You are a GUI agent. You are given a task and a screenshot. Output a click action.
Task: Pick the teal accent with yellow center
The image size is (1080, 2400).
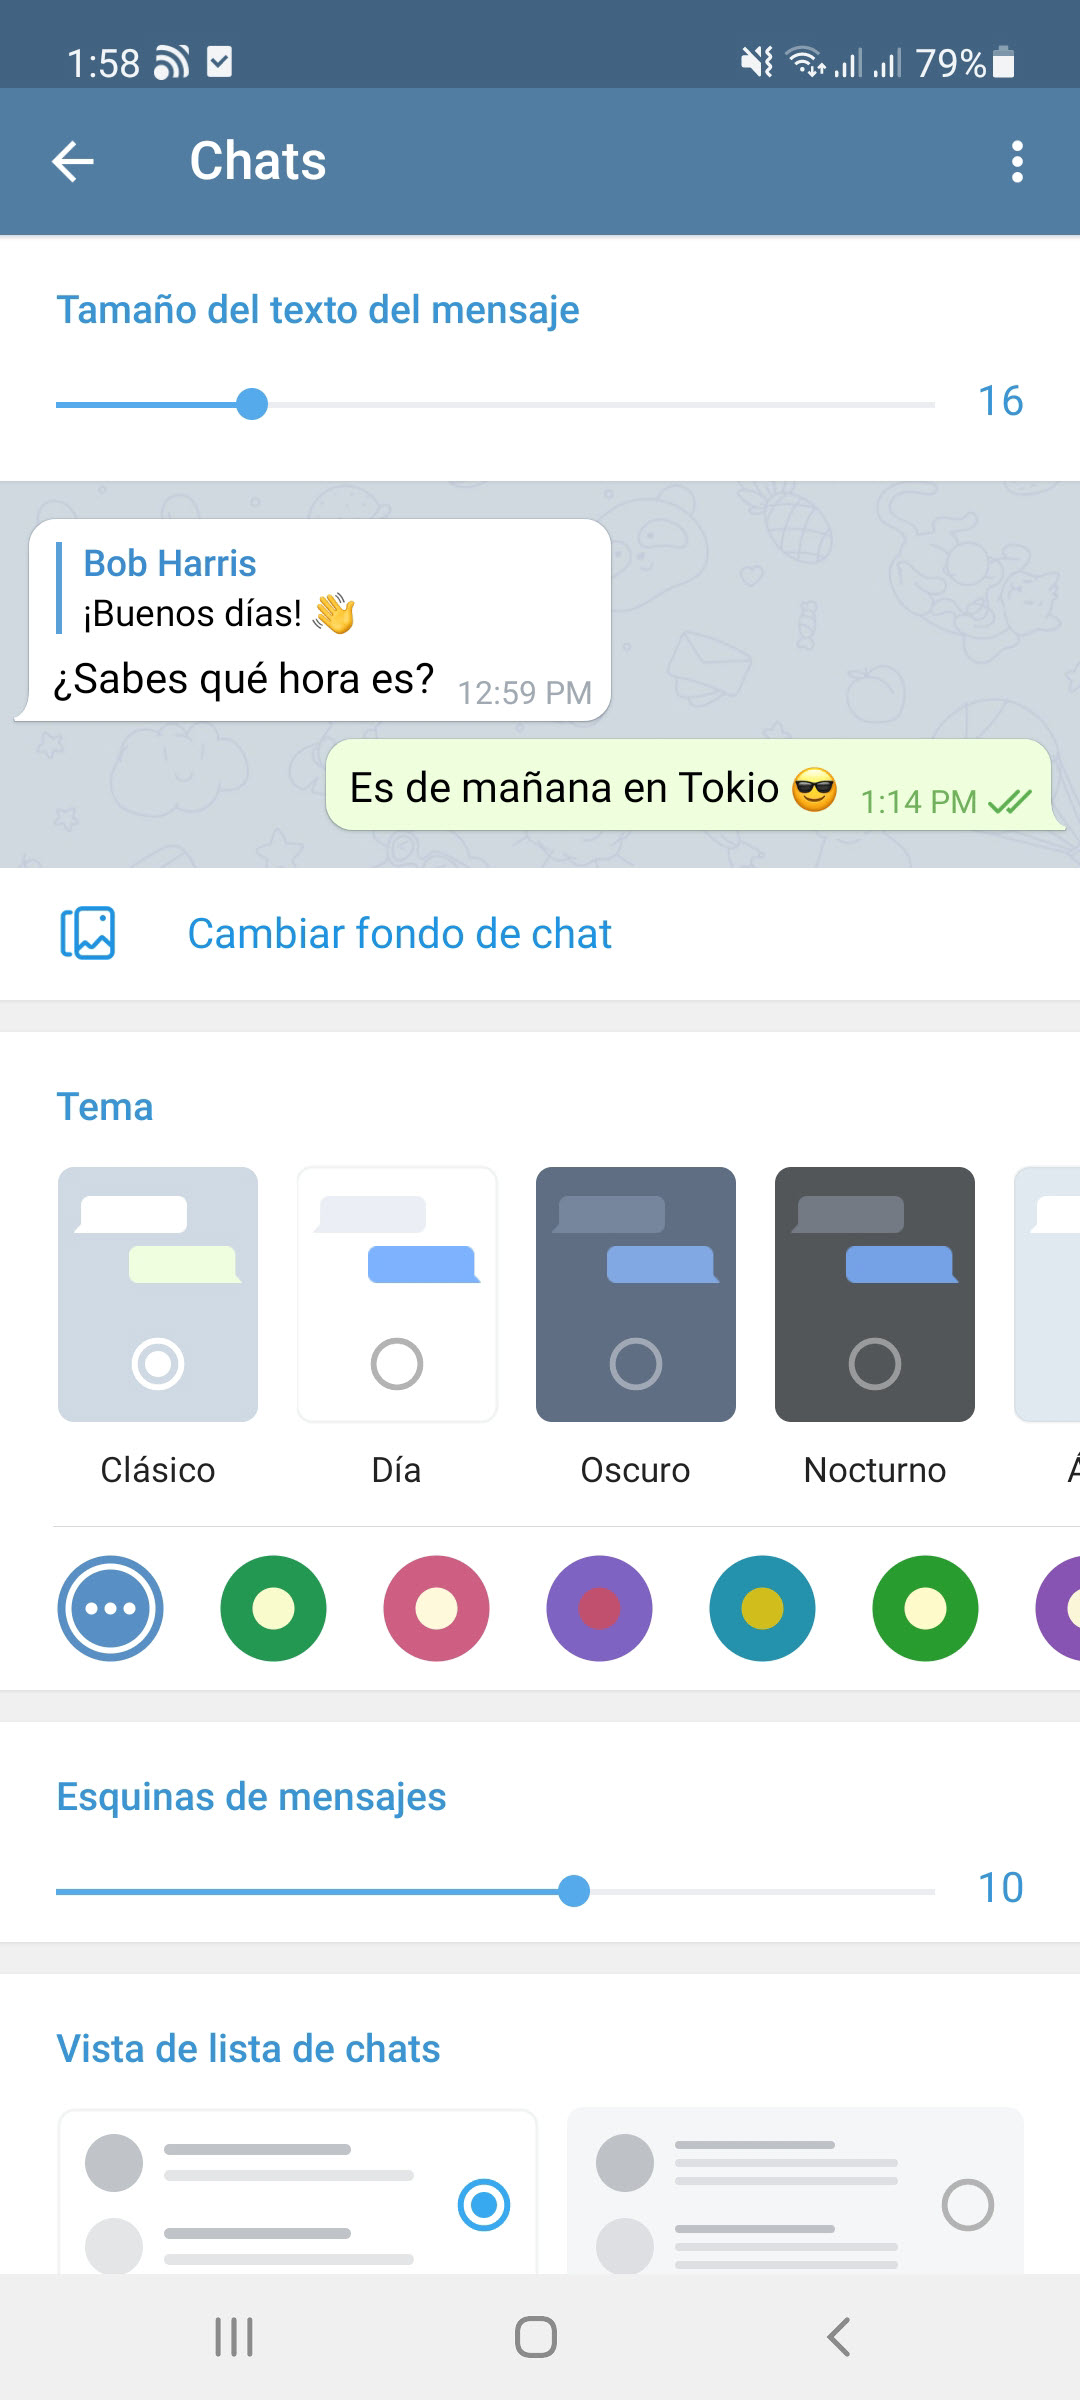762,1608
